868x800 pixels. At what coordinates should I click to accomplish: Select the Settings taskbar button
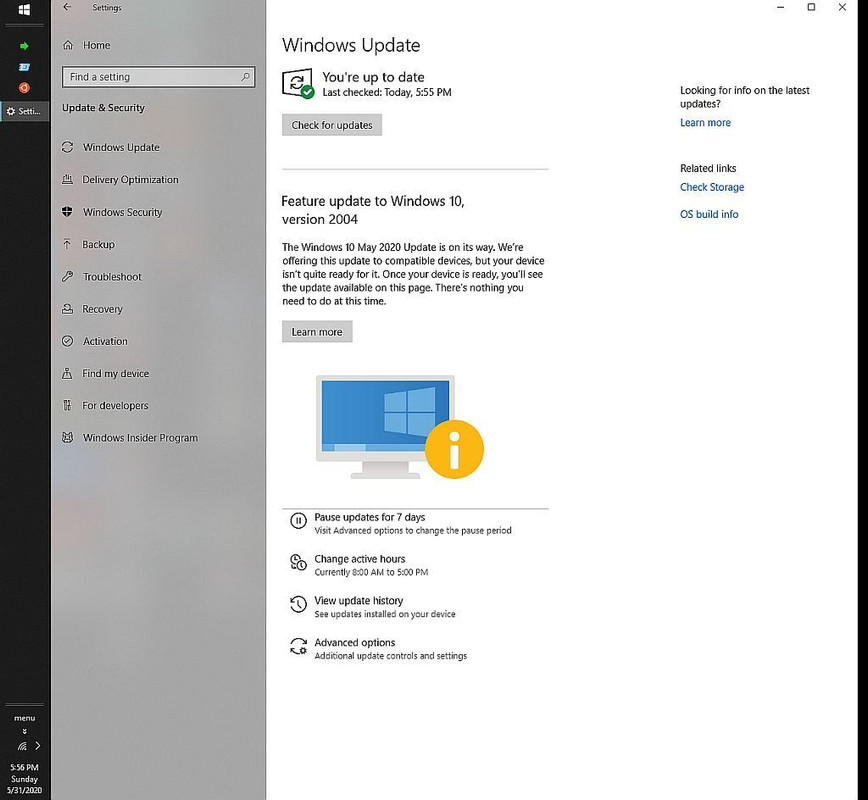[x=24, y=111]
